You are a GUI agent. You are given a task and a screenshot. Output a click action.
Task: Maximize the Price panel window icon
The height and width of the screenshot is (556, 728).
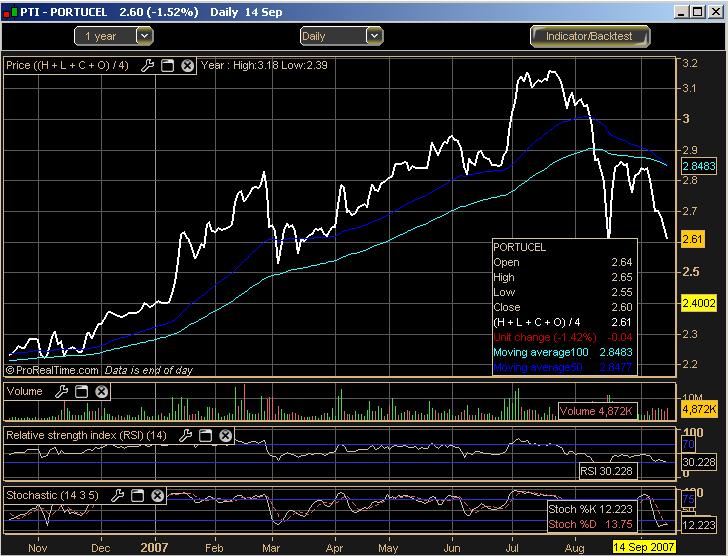168,65
